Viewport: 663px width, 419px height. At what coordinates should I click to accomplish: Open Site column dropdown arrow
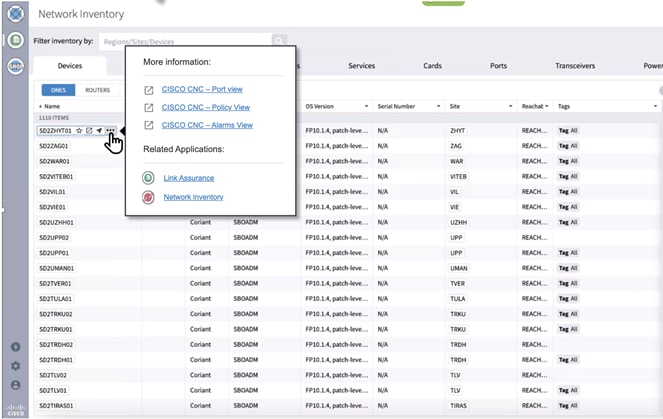point(510,106)
